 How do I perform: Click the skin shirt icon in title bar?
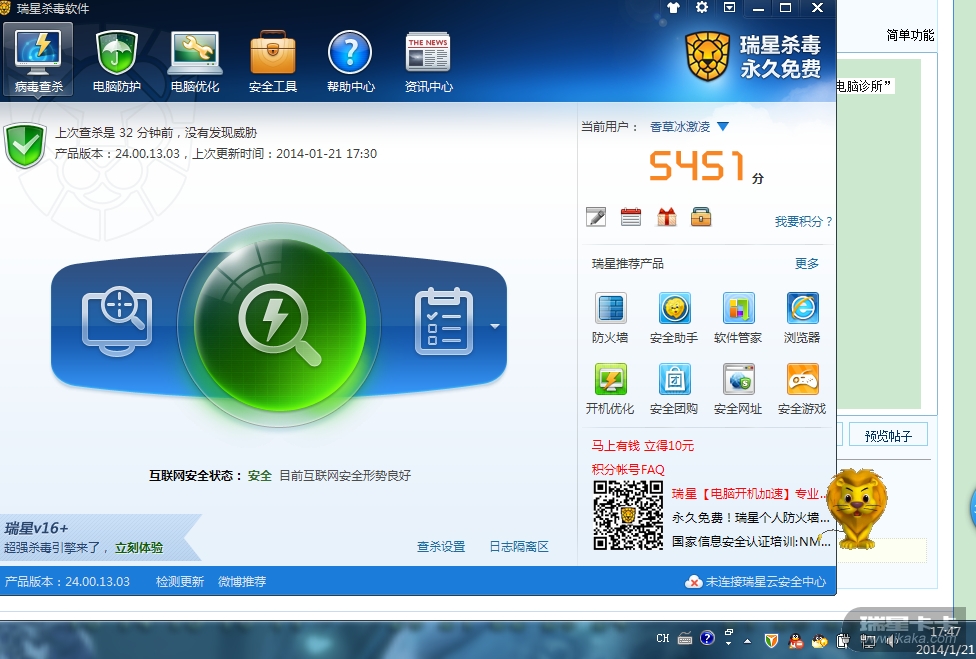pos(673,7)
